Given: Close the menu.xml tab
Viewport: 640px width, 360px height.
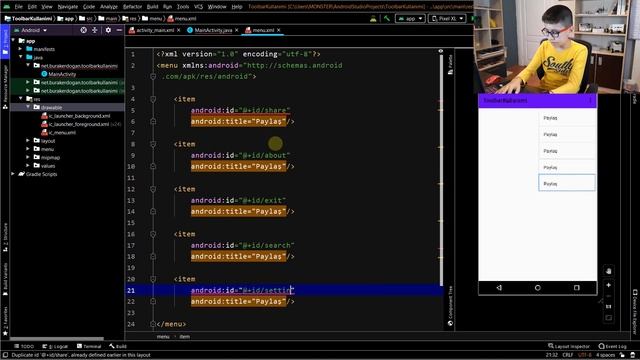Looking at the screenshot, I should (x=278, y=30).
